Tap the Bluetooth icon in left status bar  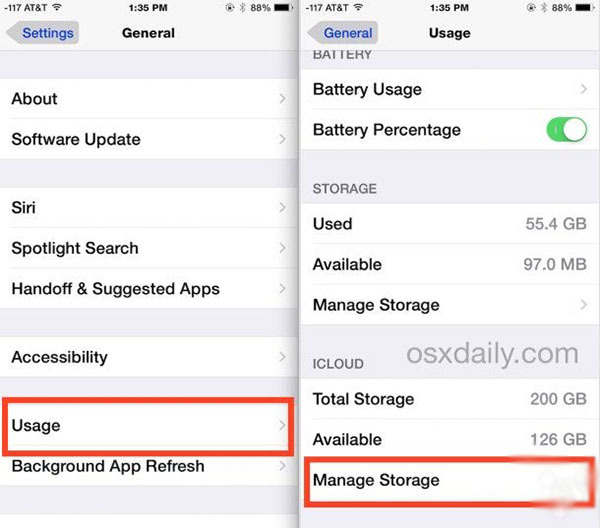point(243,7)
